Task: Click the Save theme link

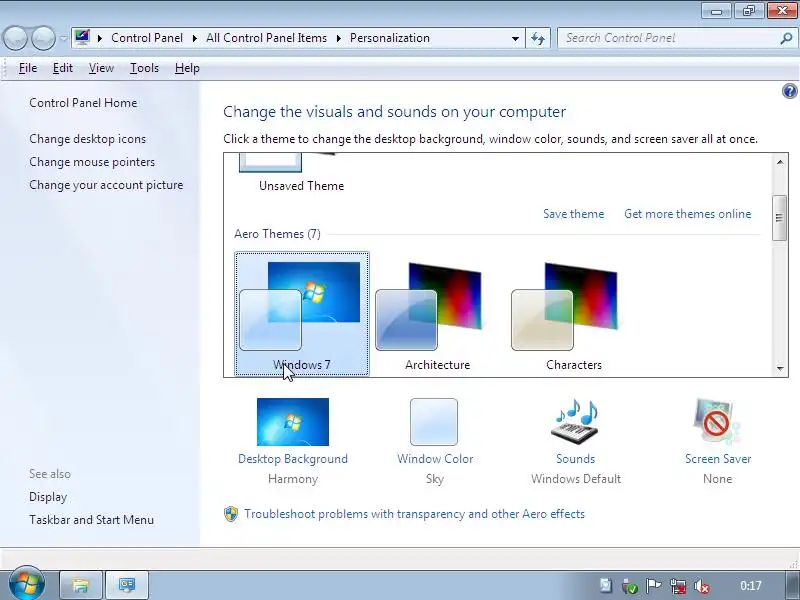Action: click(573, 214)
